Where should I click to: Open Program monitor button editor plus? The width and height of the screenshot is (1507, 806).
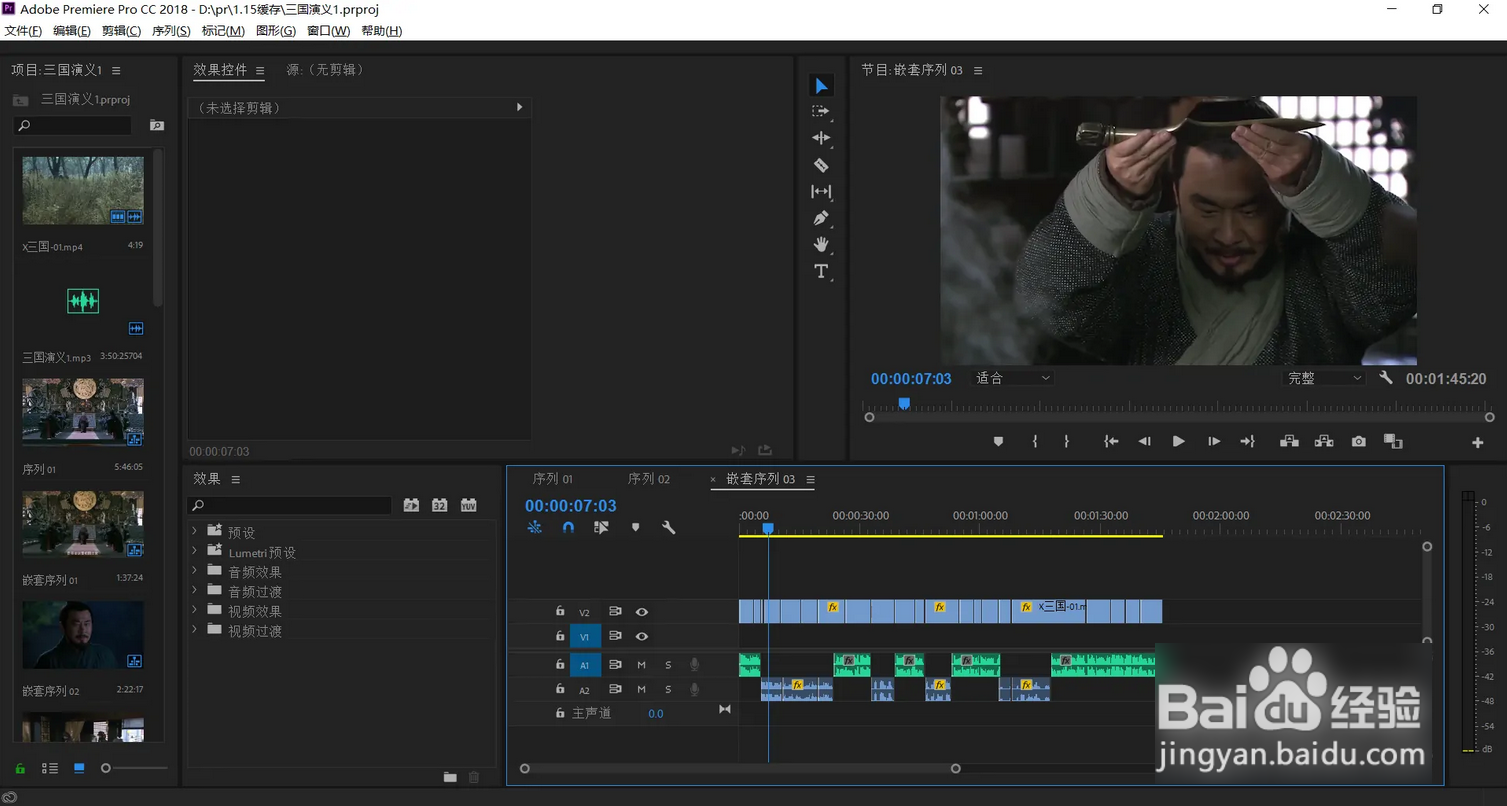coord(1478,443)
